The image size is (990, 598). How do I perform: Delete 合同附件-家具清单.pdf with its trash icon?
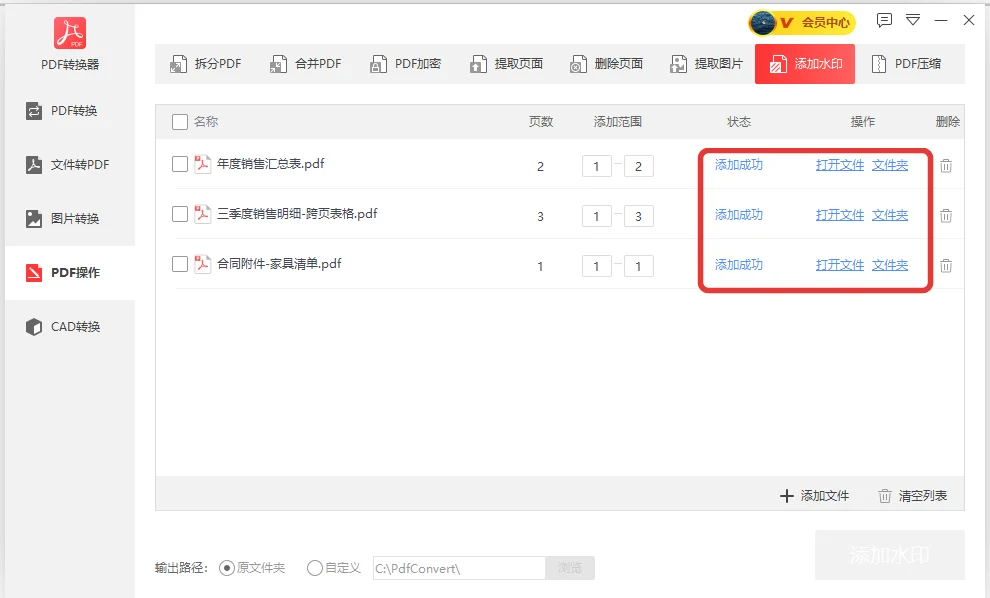point(946,266)
